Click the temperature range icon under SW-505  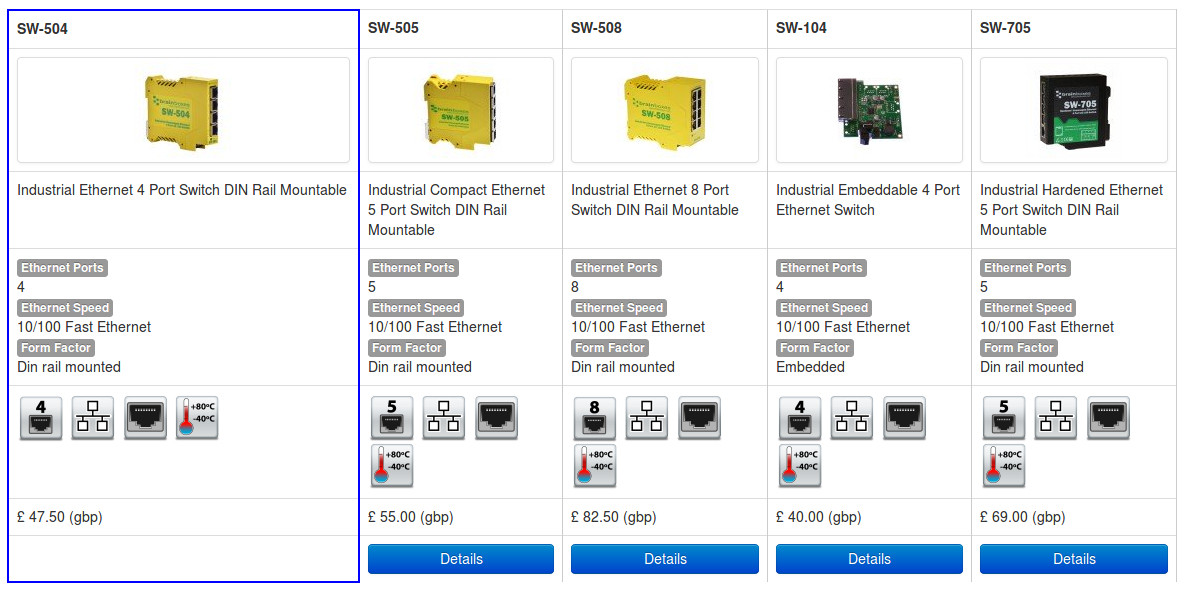coord(392,466)
